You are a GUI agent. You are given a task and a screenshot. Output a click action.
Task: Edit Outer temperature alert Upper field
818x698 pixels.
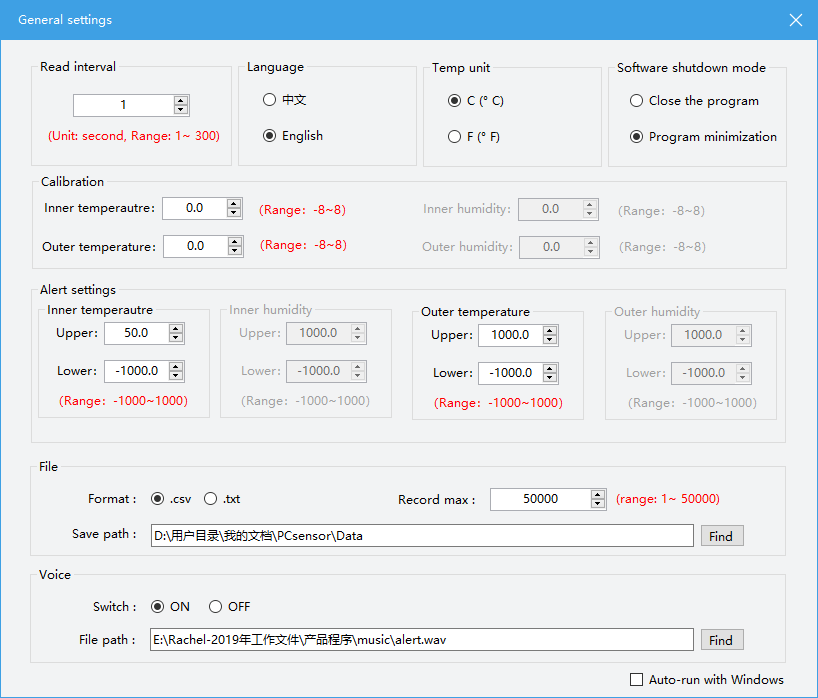[511, 335]
